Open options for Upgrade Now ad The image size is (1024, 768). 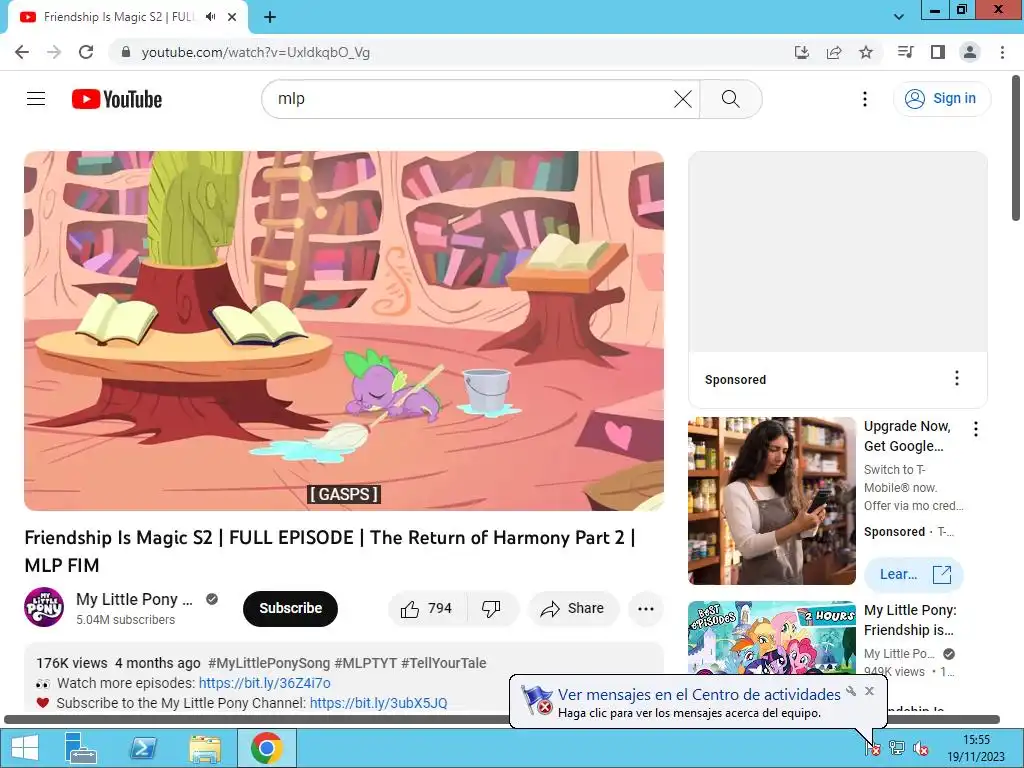click(x=976, y=429)
